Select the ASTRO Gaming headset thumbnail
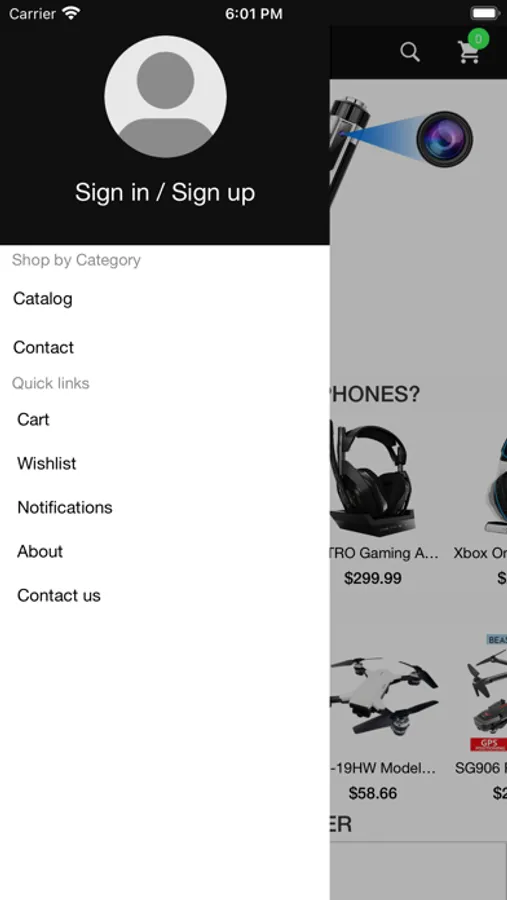This screenshot has width=507, height=900. coord(372,480)
